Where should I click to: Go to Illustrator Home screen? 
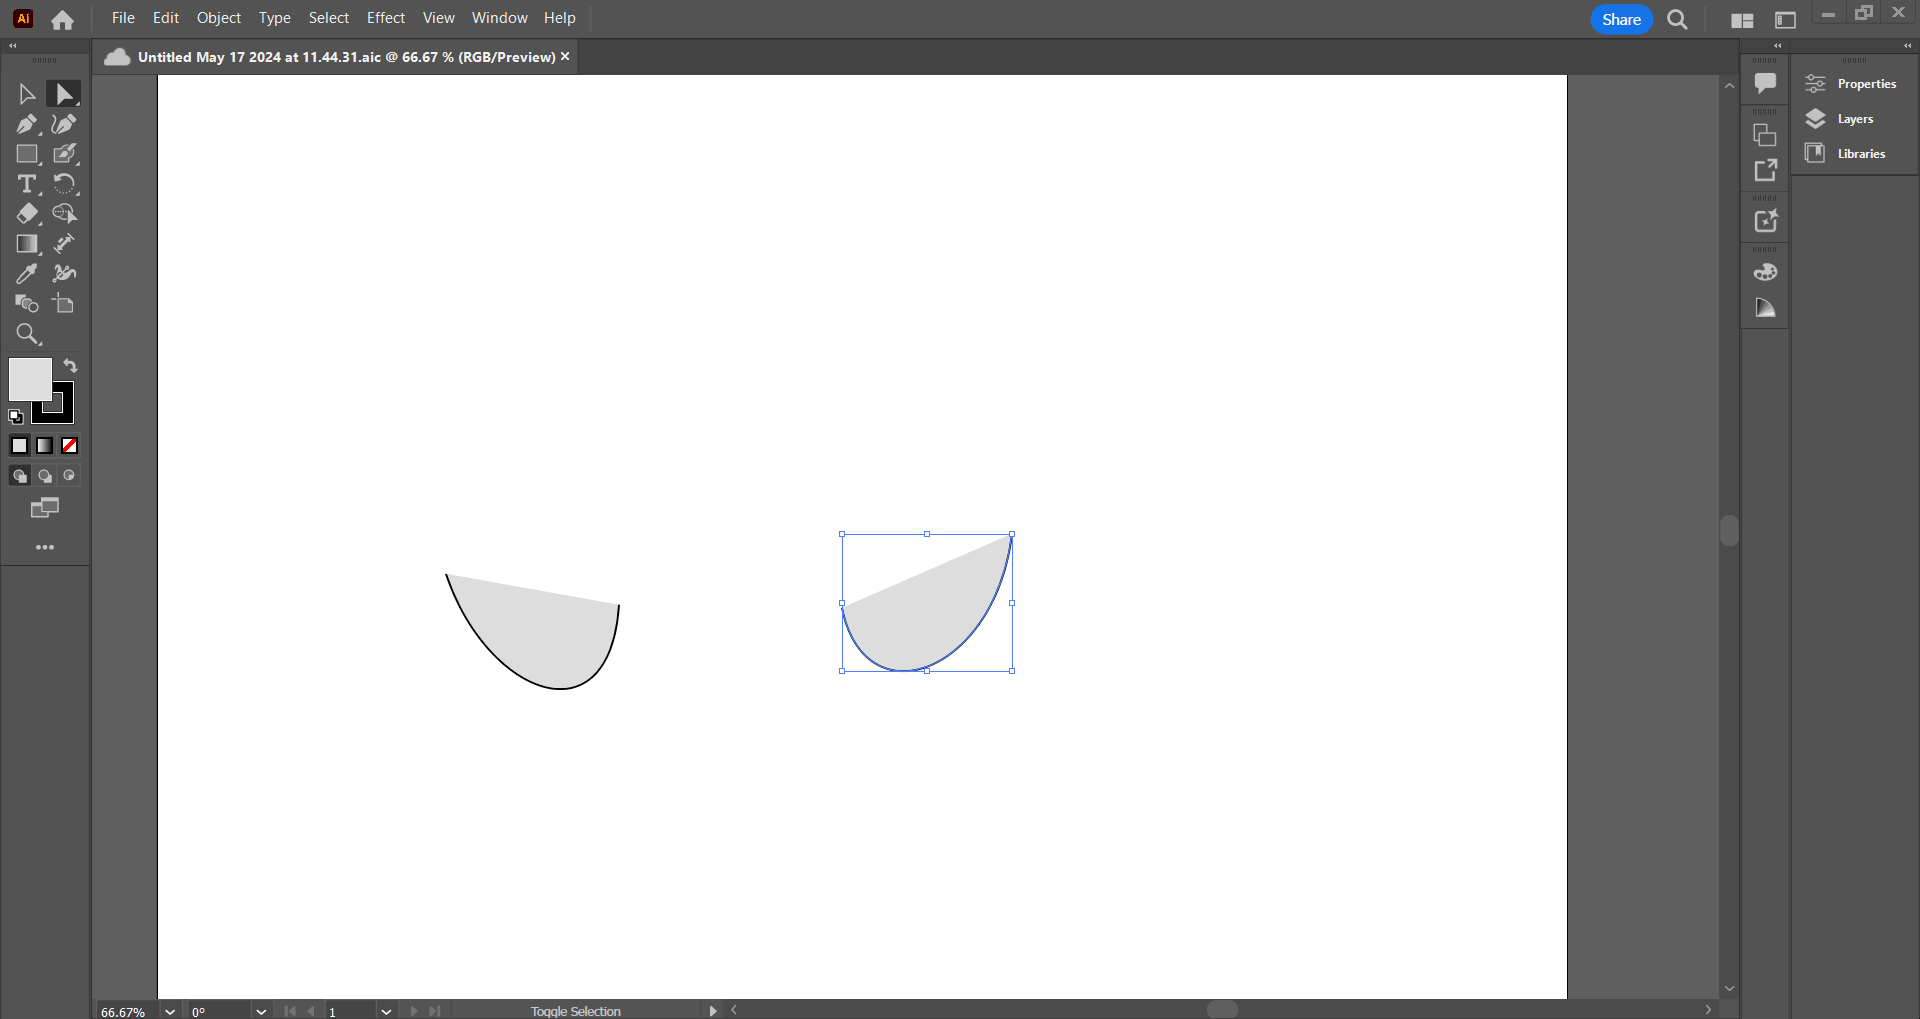pos(62,19)
